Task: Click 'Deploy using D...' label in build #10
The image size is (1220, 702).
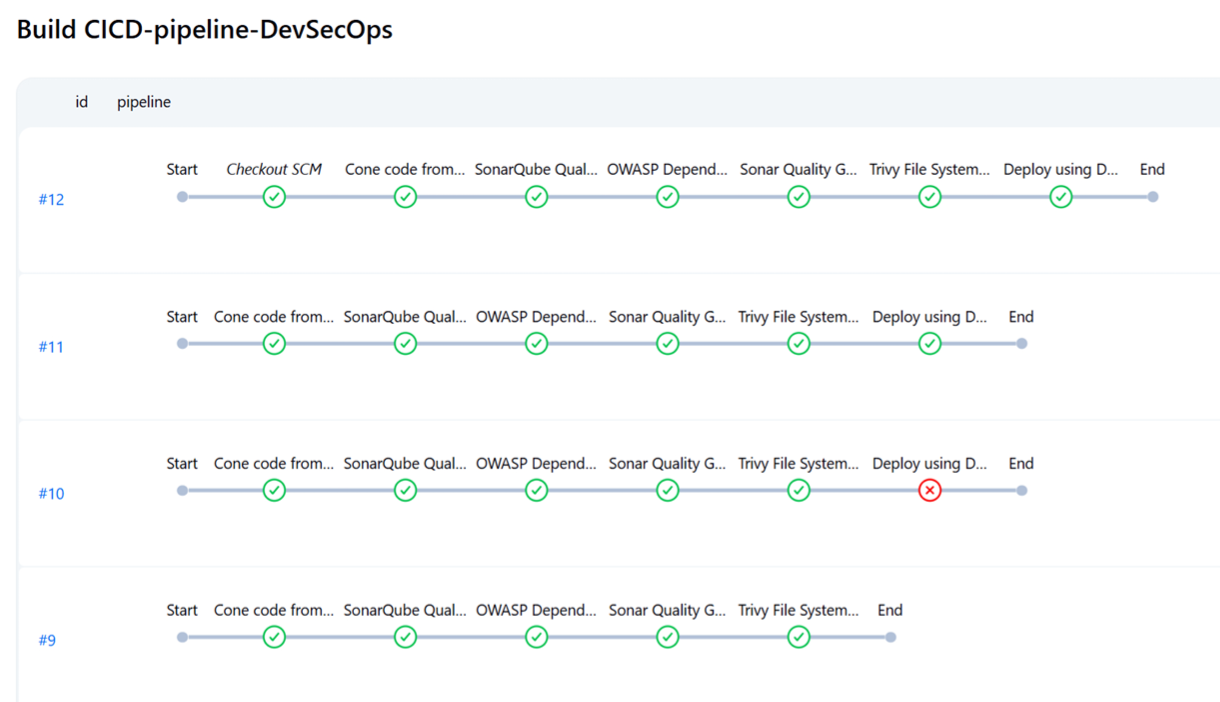Action: tap(930, 464)
